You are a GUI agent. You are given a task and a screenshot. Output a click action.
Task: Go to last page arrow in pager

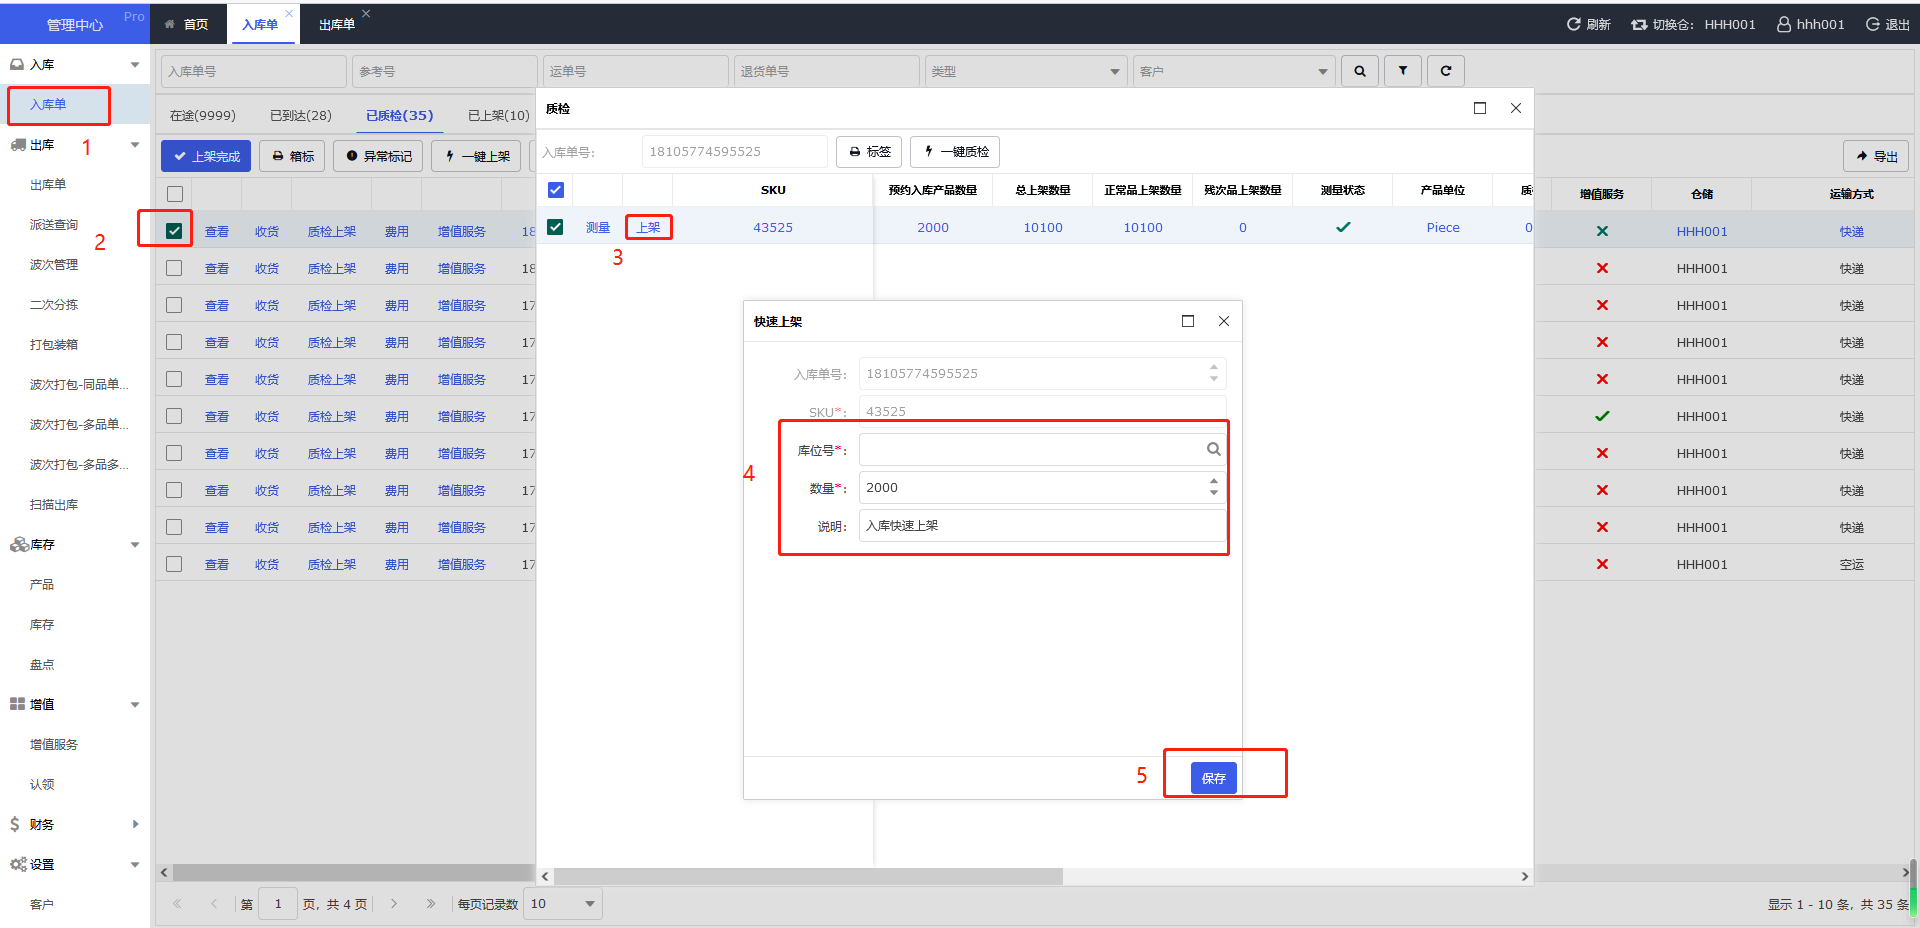(x=431, y=904)
